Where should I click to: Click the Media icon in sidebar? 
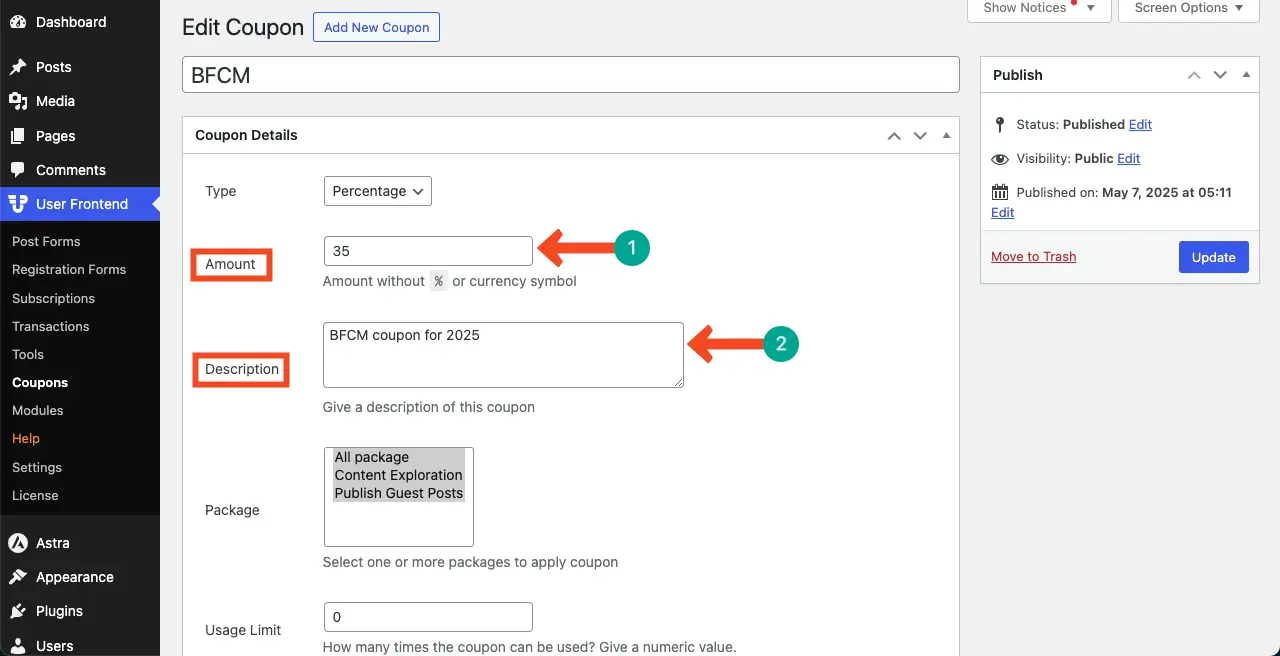(18, 101)
